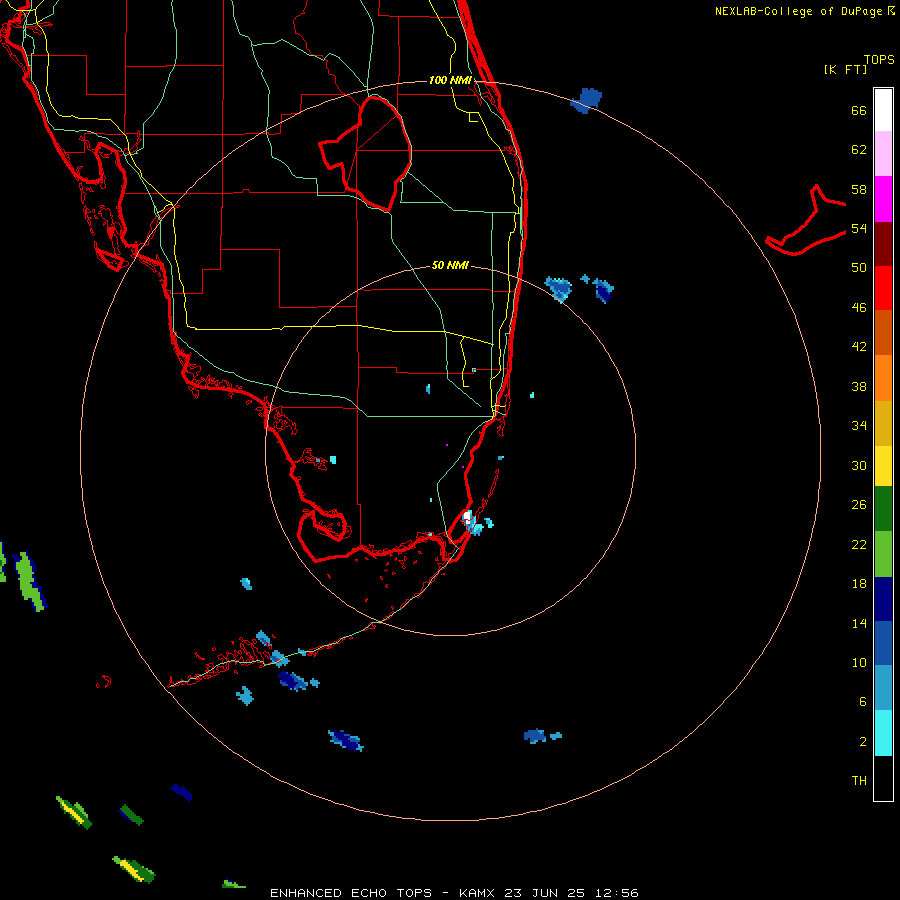This screenshot has height=900, width=900.
Task: Click the "46" legend value
Action: (x=859, y=308)
